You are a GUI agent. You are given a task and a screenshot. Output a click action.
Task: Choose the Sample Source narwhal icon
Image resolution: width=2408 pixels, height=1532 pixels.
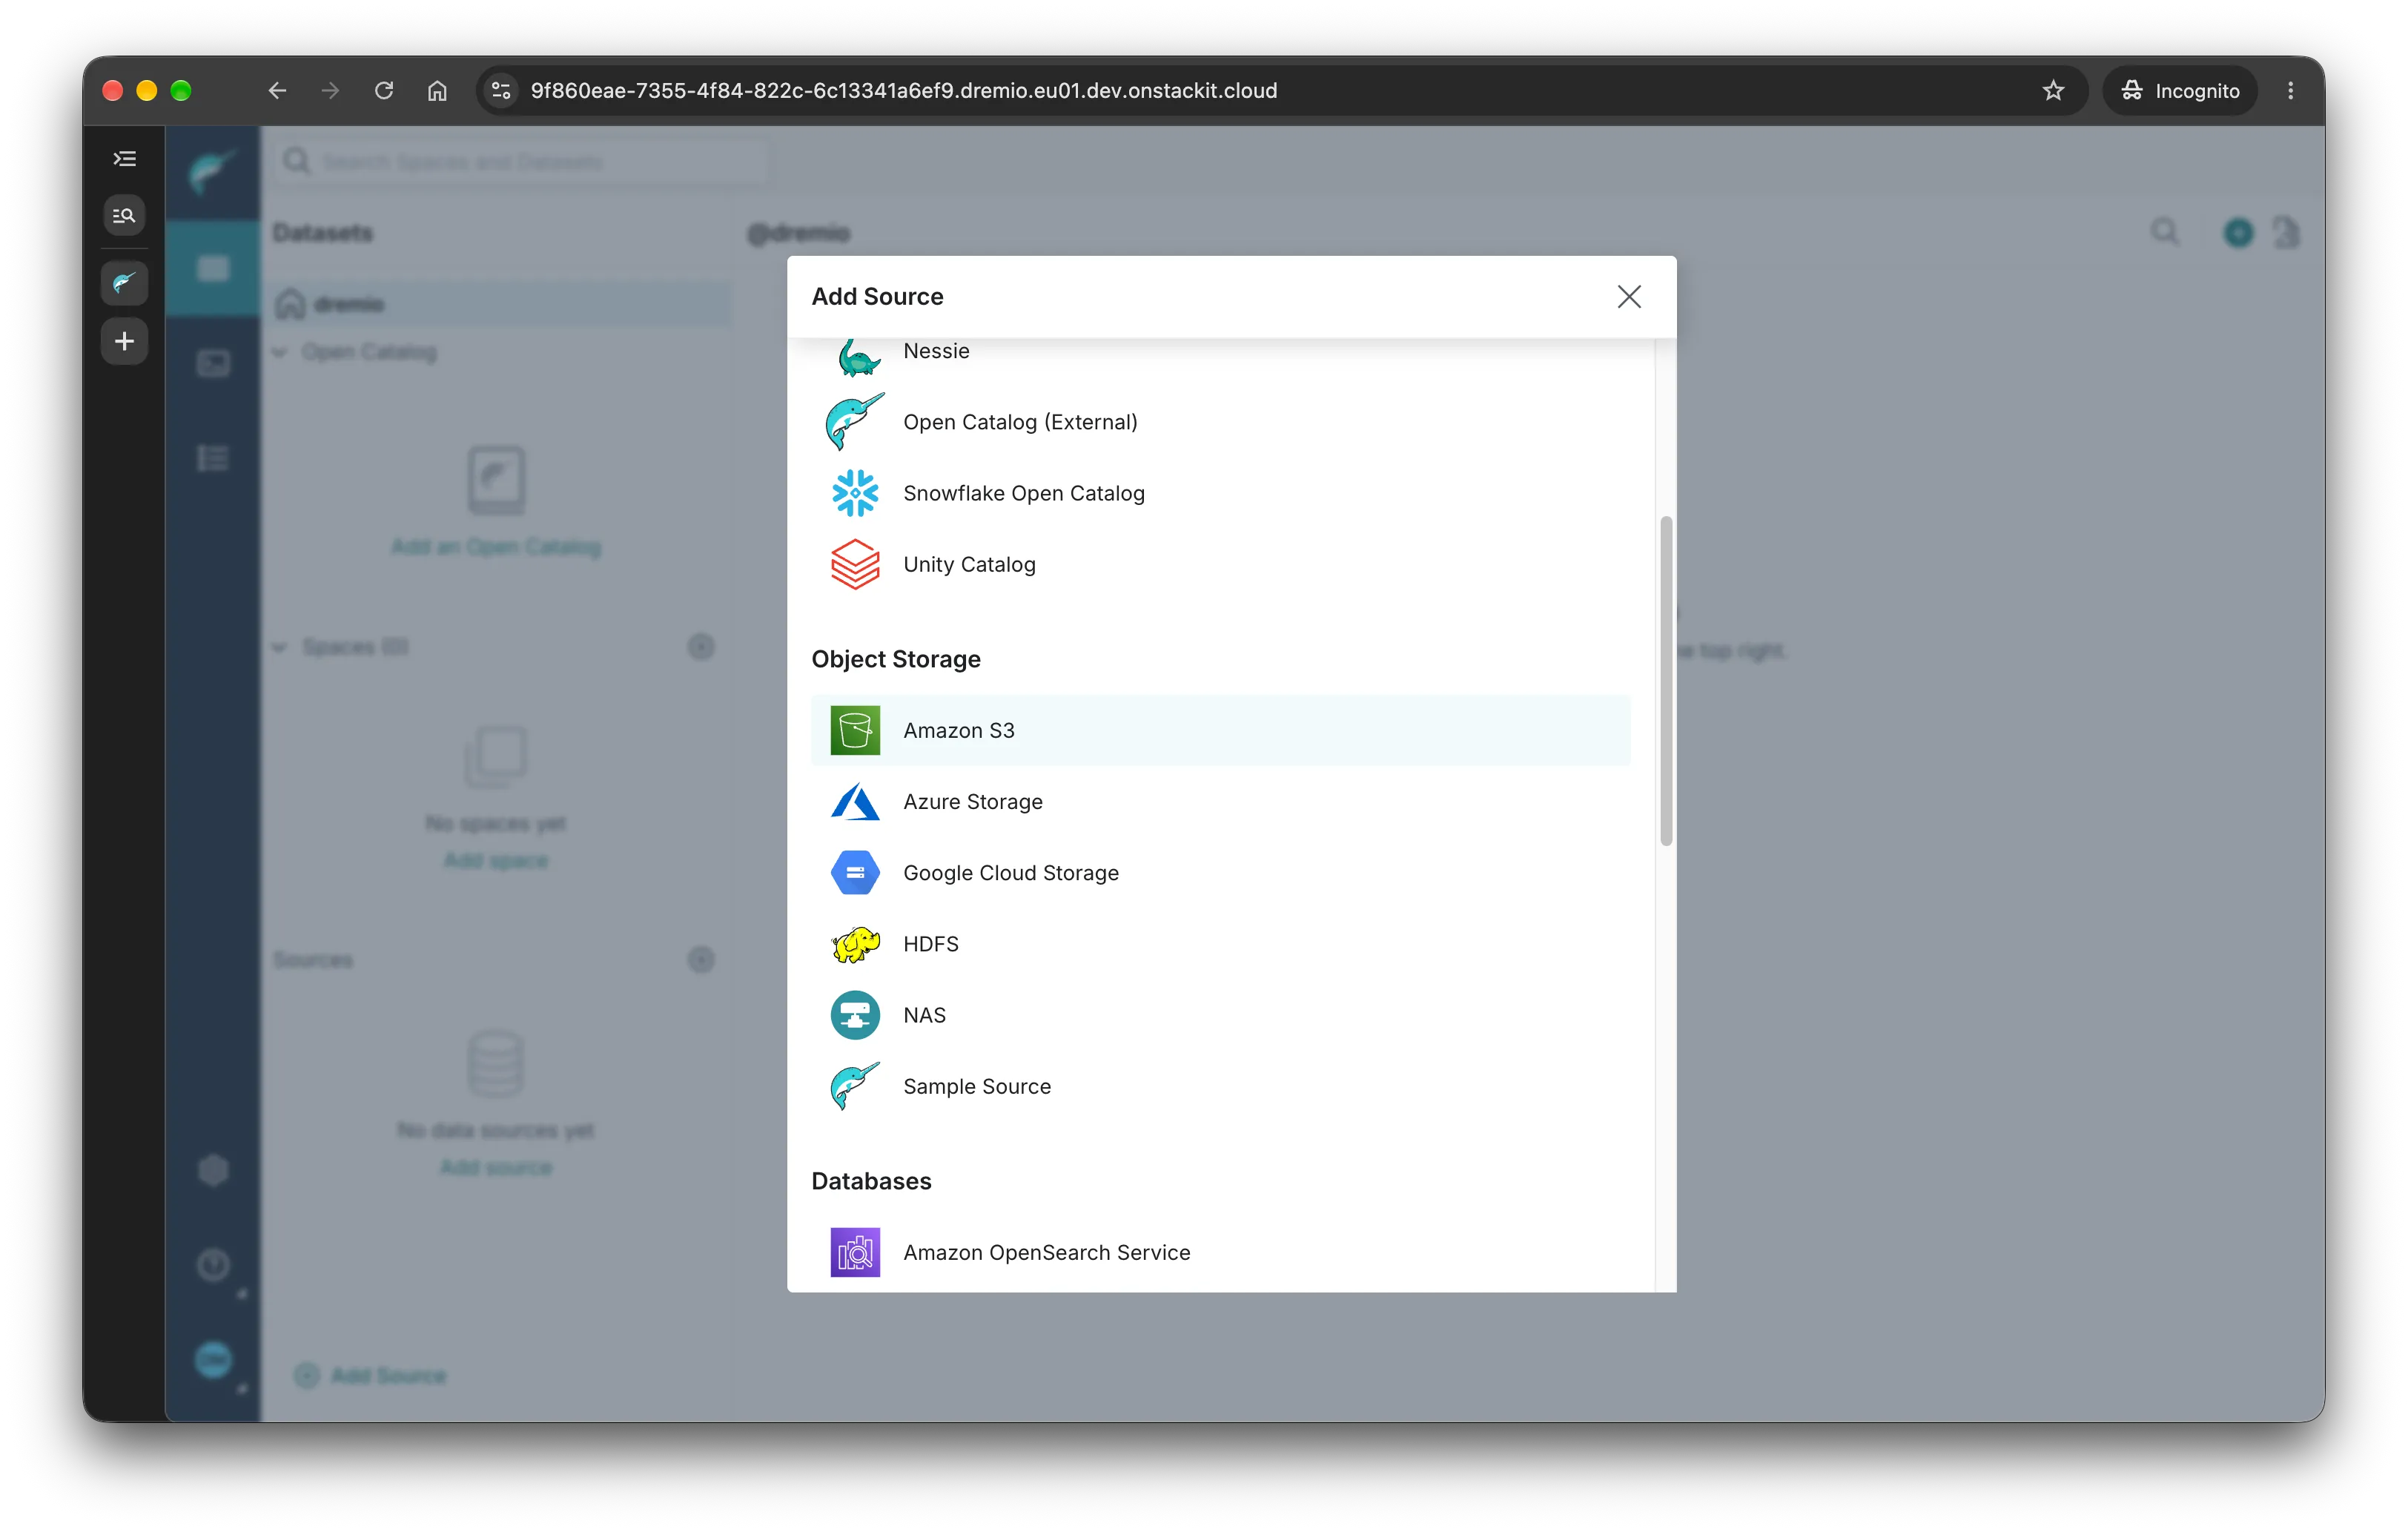[x=855, y=1086]
